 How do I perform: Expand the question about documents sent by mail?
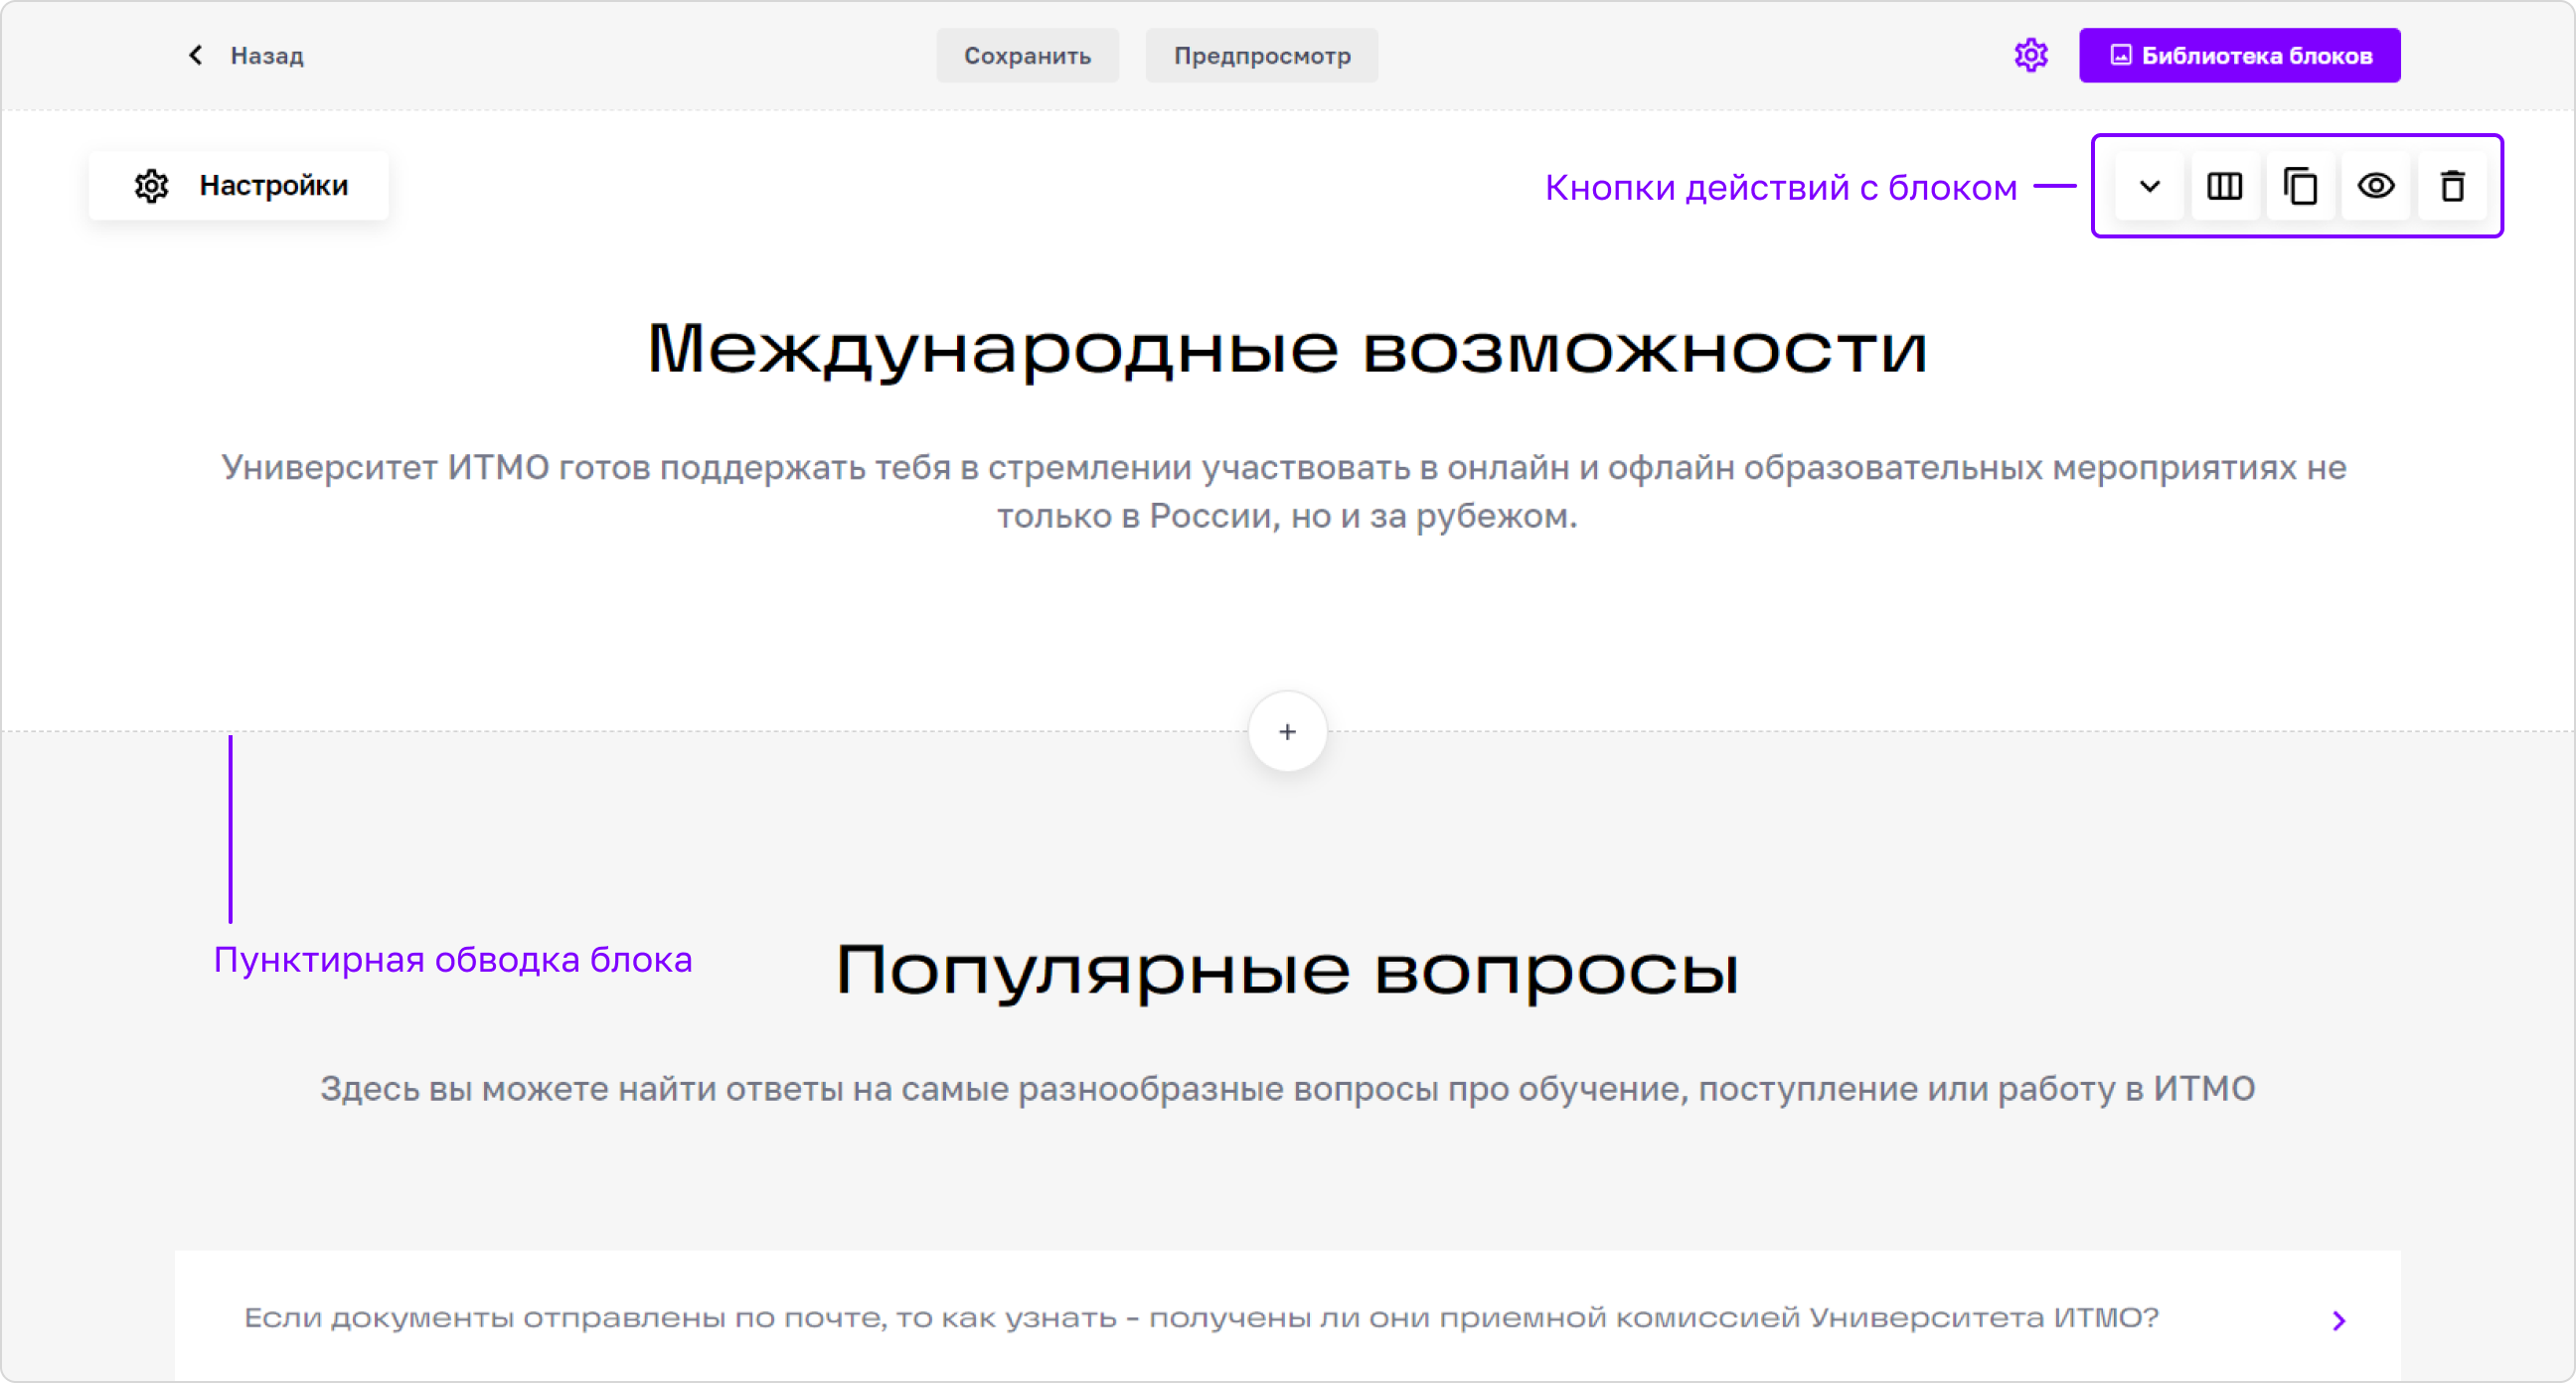[x=2338, y=1320]
